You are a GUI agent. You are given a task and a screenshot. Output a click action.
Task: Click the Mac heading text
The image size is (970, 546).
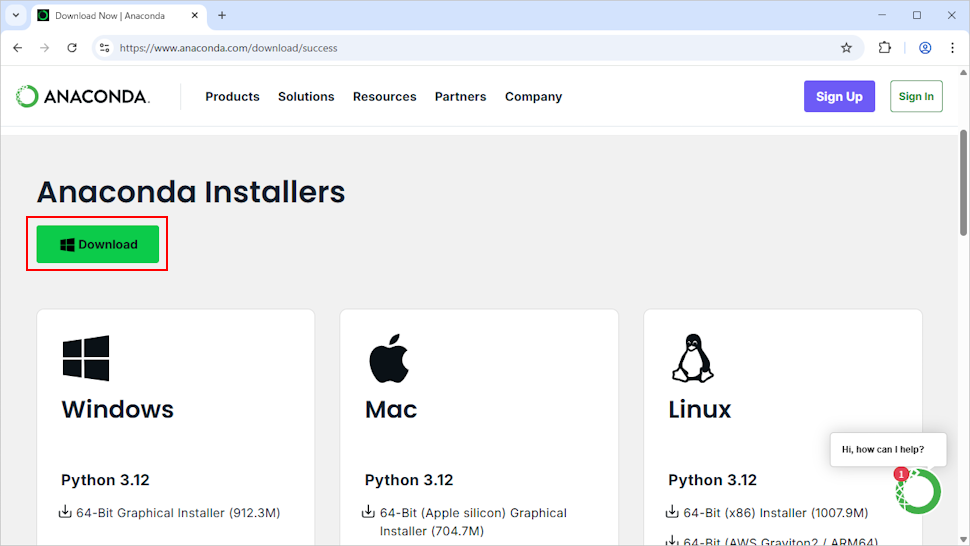pyautogui.click(x=391, y=409)
